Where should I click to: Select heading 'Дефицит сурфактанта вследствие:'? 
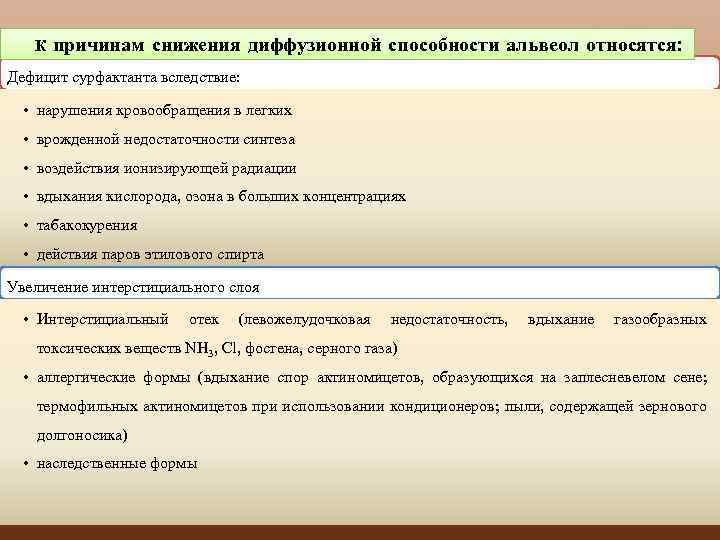pos(123,77)
